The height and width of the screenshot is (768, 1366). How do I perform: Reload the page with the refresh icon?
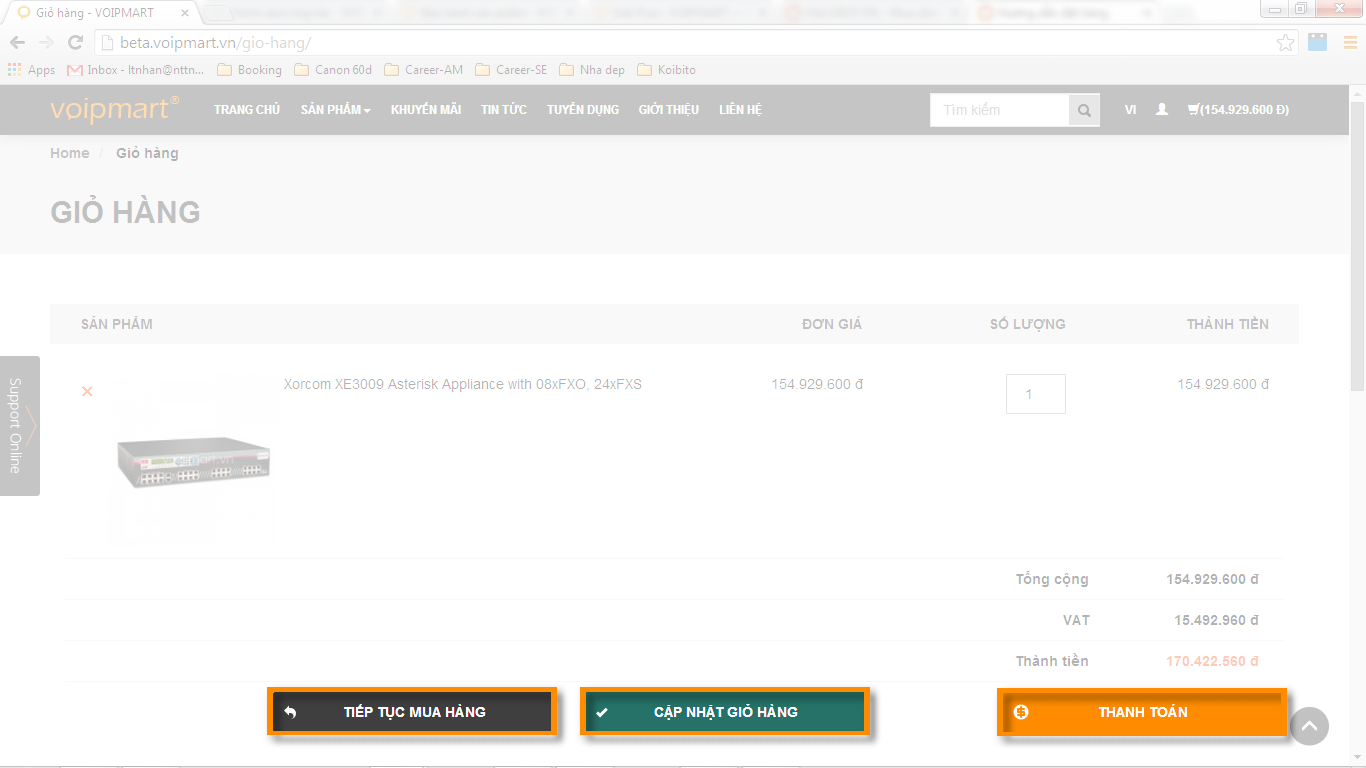[x=75, y=42]
